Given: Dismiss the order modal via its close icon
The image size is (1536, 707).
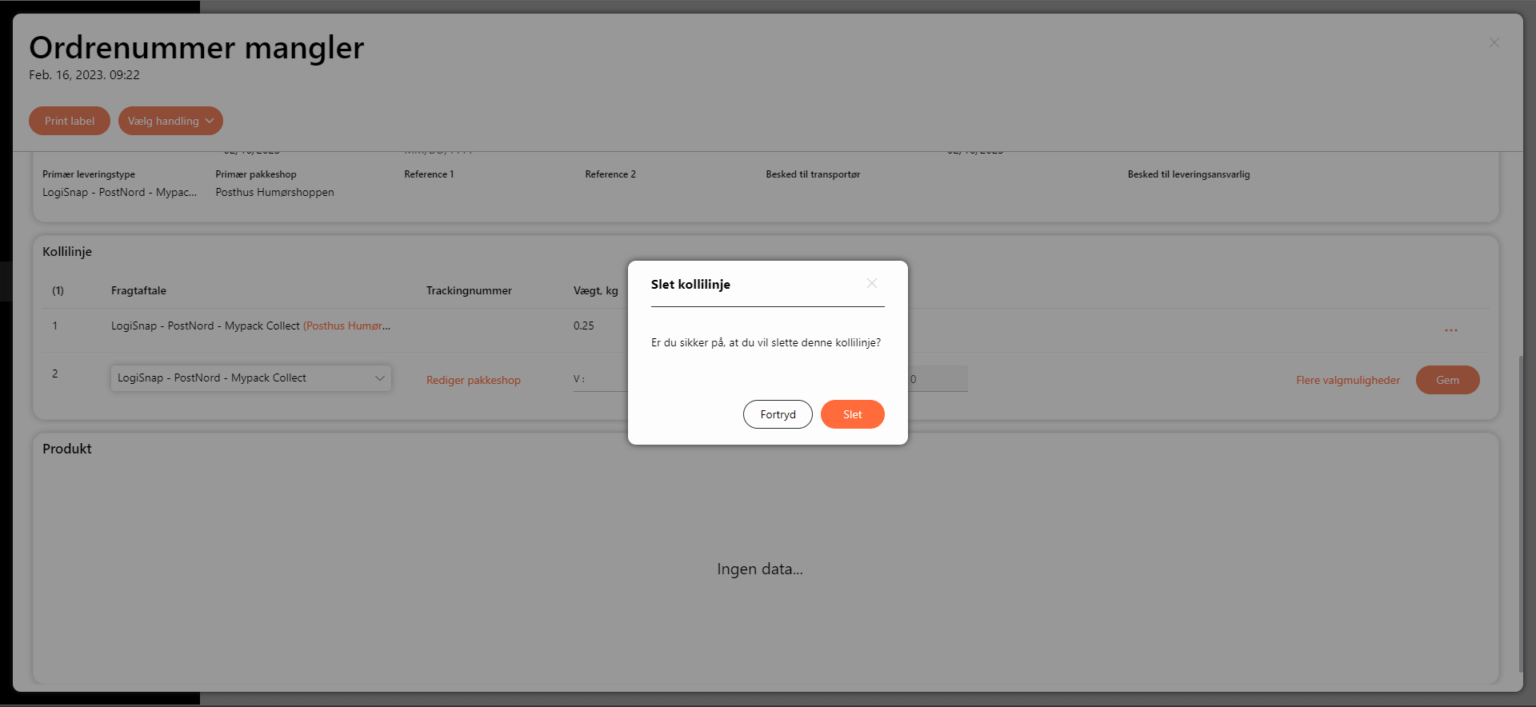Looking at the screenshot, I should pyautogui.click(x=1493, y=43).
